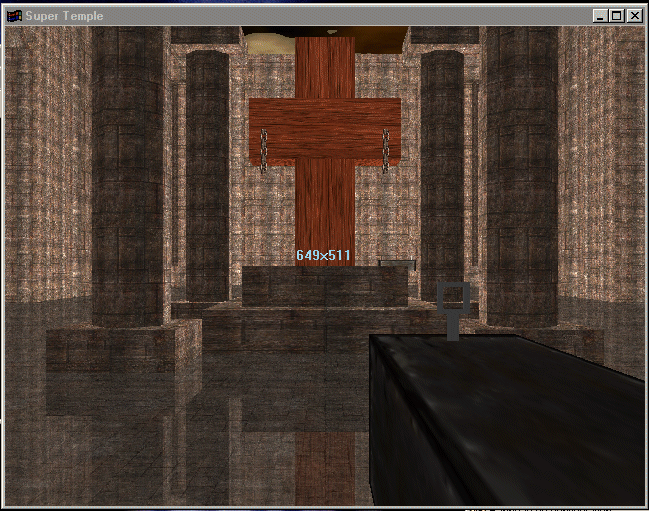649x511 pixels.
Task: Click the Super Temple window title text
Action: (x=65, y=16)
